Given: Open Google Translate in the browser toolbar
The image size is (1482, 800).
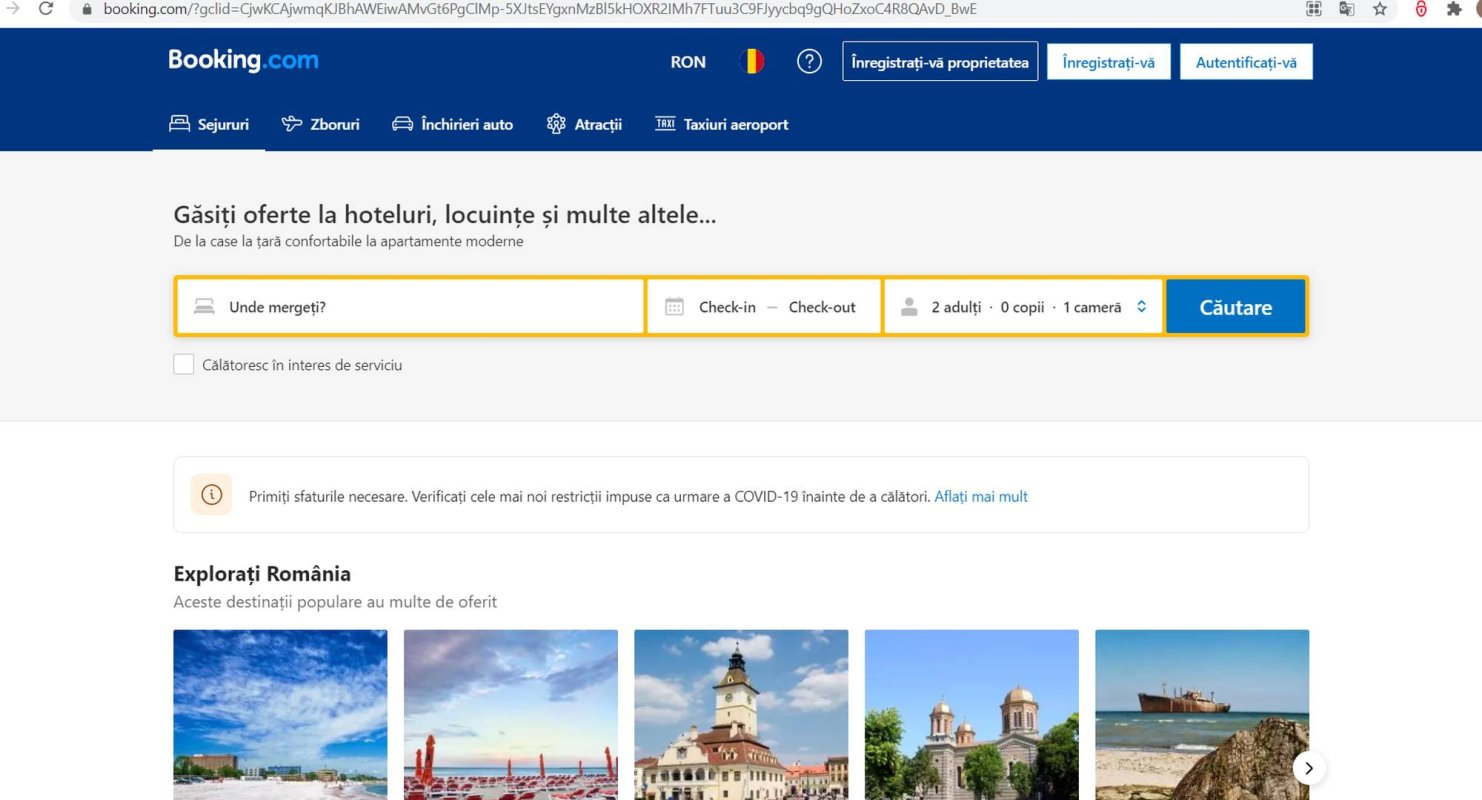Looking at the screenshot, I should [x=1346, y=9].
